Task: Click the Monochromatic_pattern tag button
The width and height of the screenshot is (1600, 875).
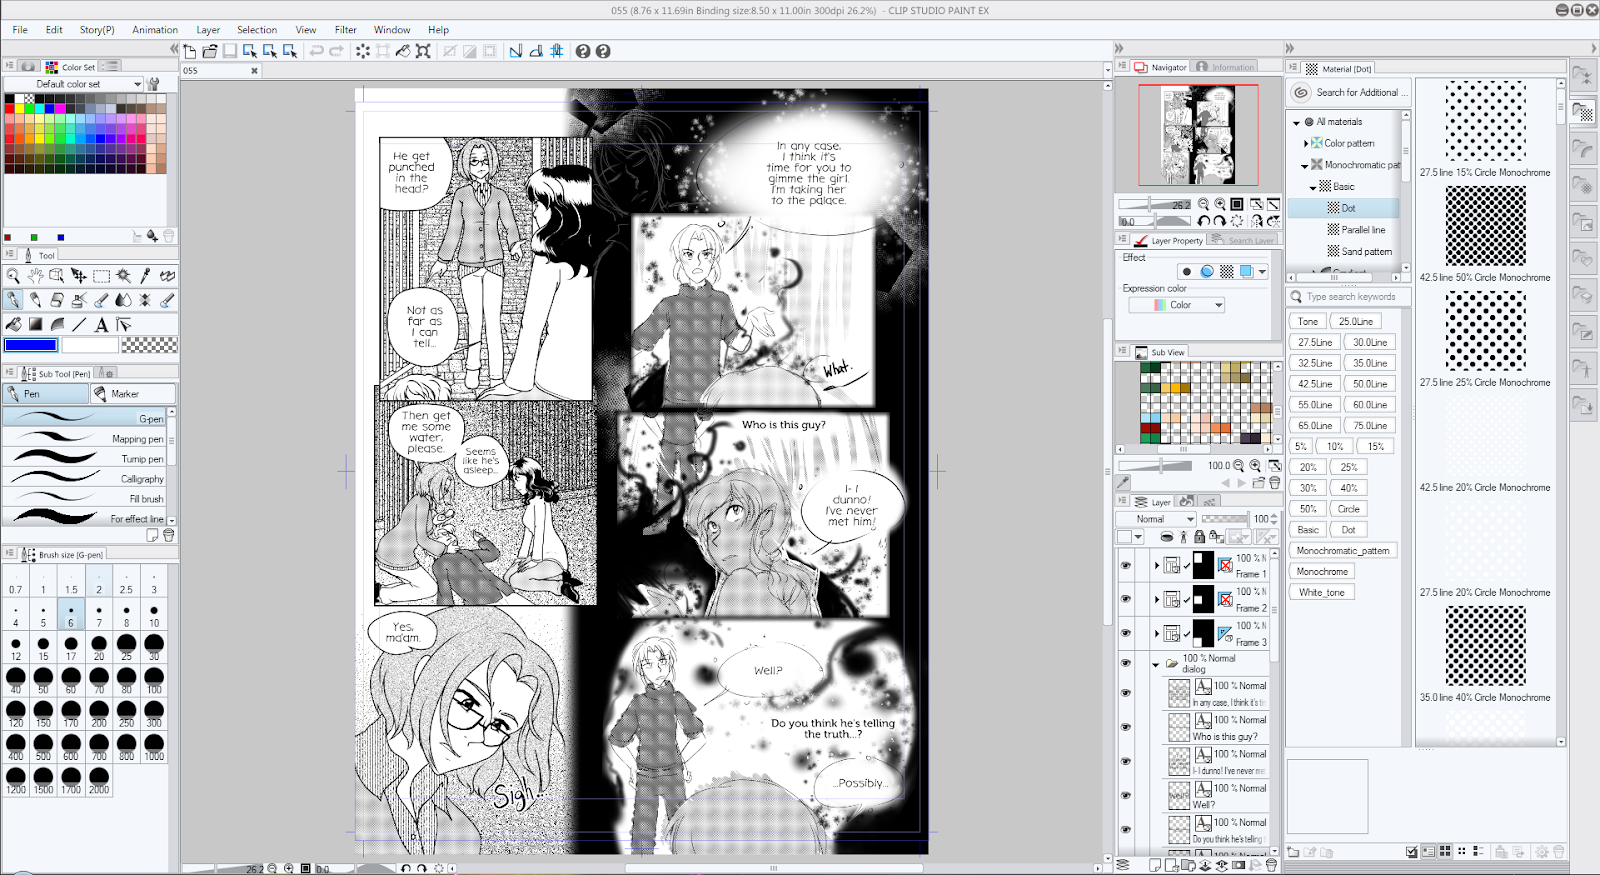Action: point(1342,551)
